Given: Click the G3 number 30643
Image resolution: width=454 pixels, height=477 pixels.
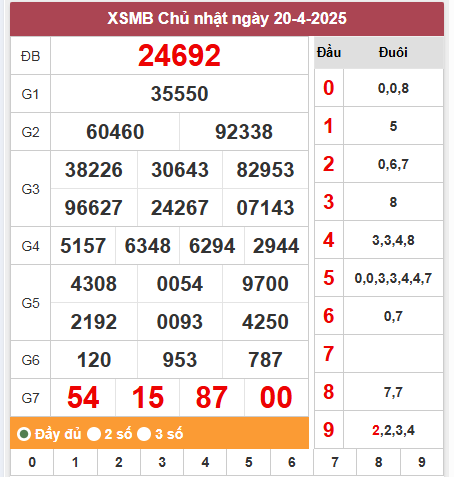Looking at the screenshot, I should [x=180, y=170].
